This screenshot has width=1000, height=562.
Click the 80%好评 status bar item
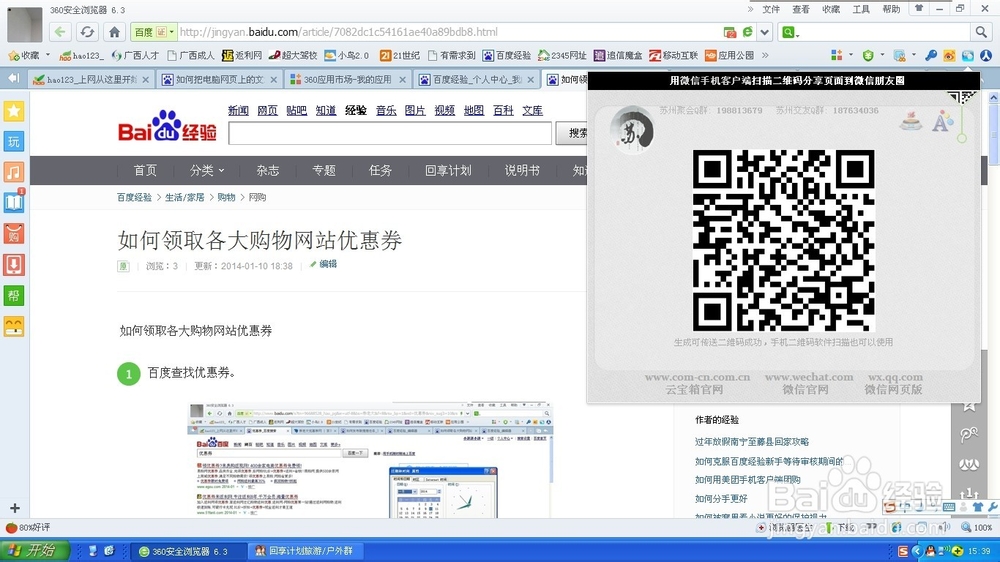coord(27,528)
